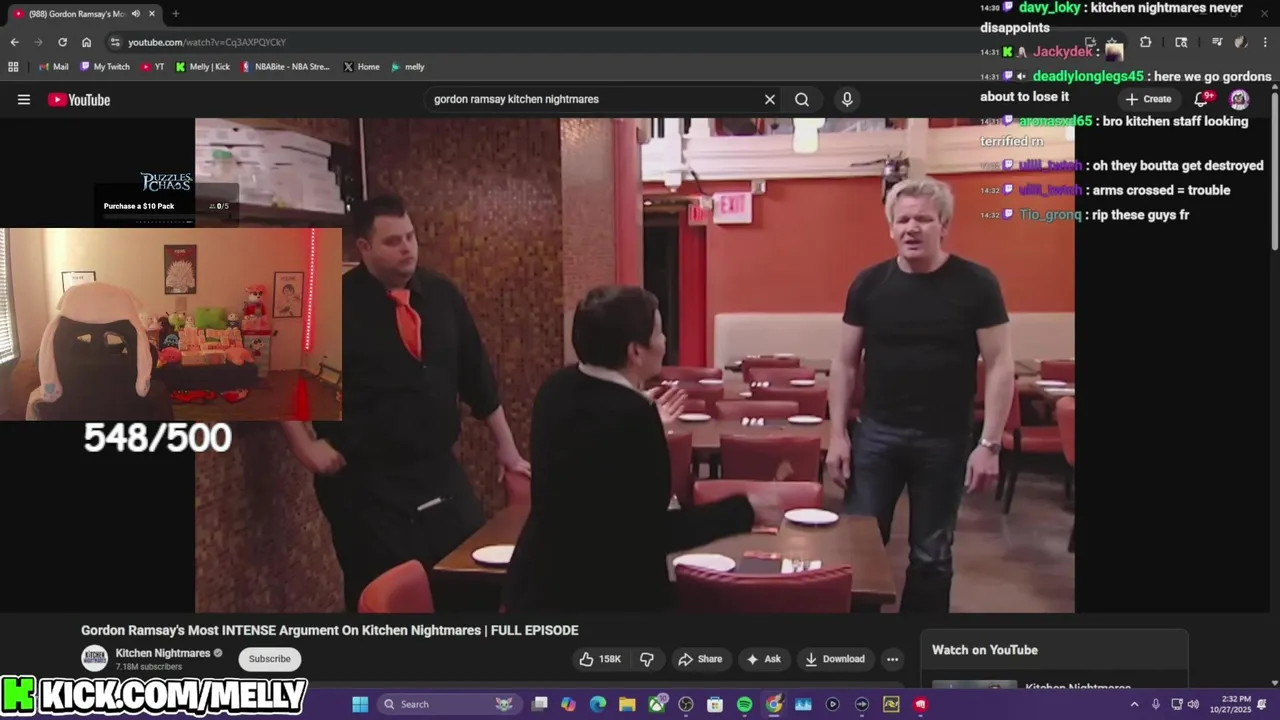The image size is (1280, 720).
Task: Open My Twitch bookmark
Action: (x=104, y=67)
